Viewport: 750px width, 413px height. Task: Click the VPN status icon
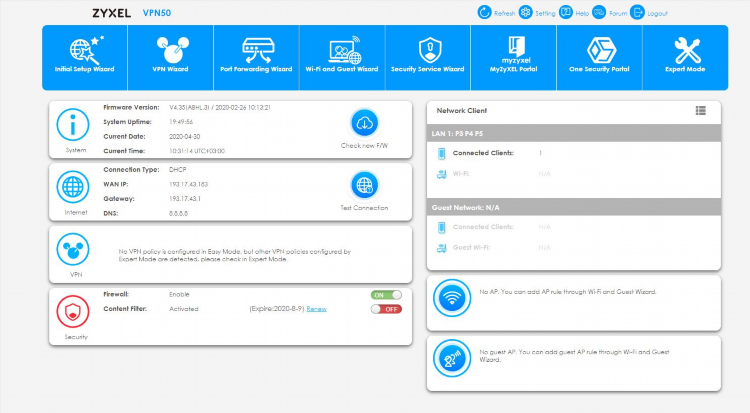(x=73, y=249)
